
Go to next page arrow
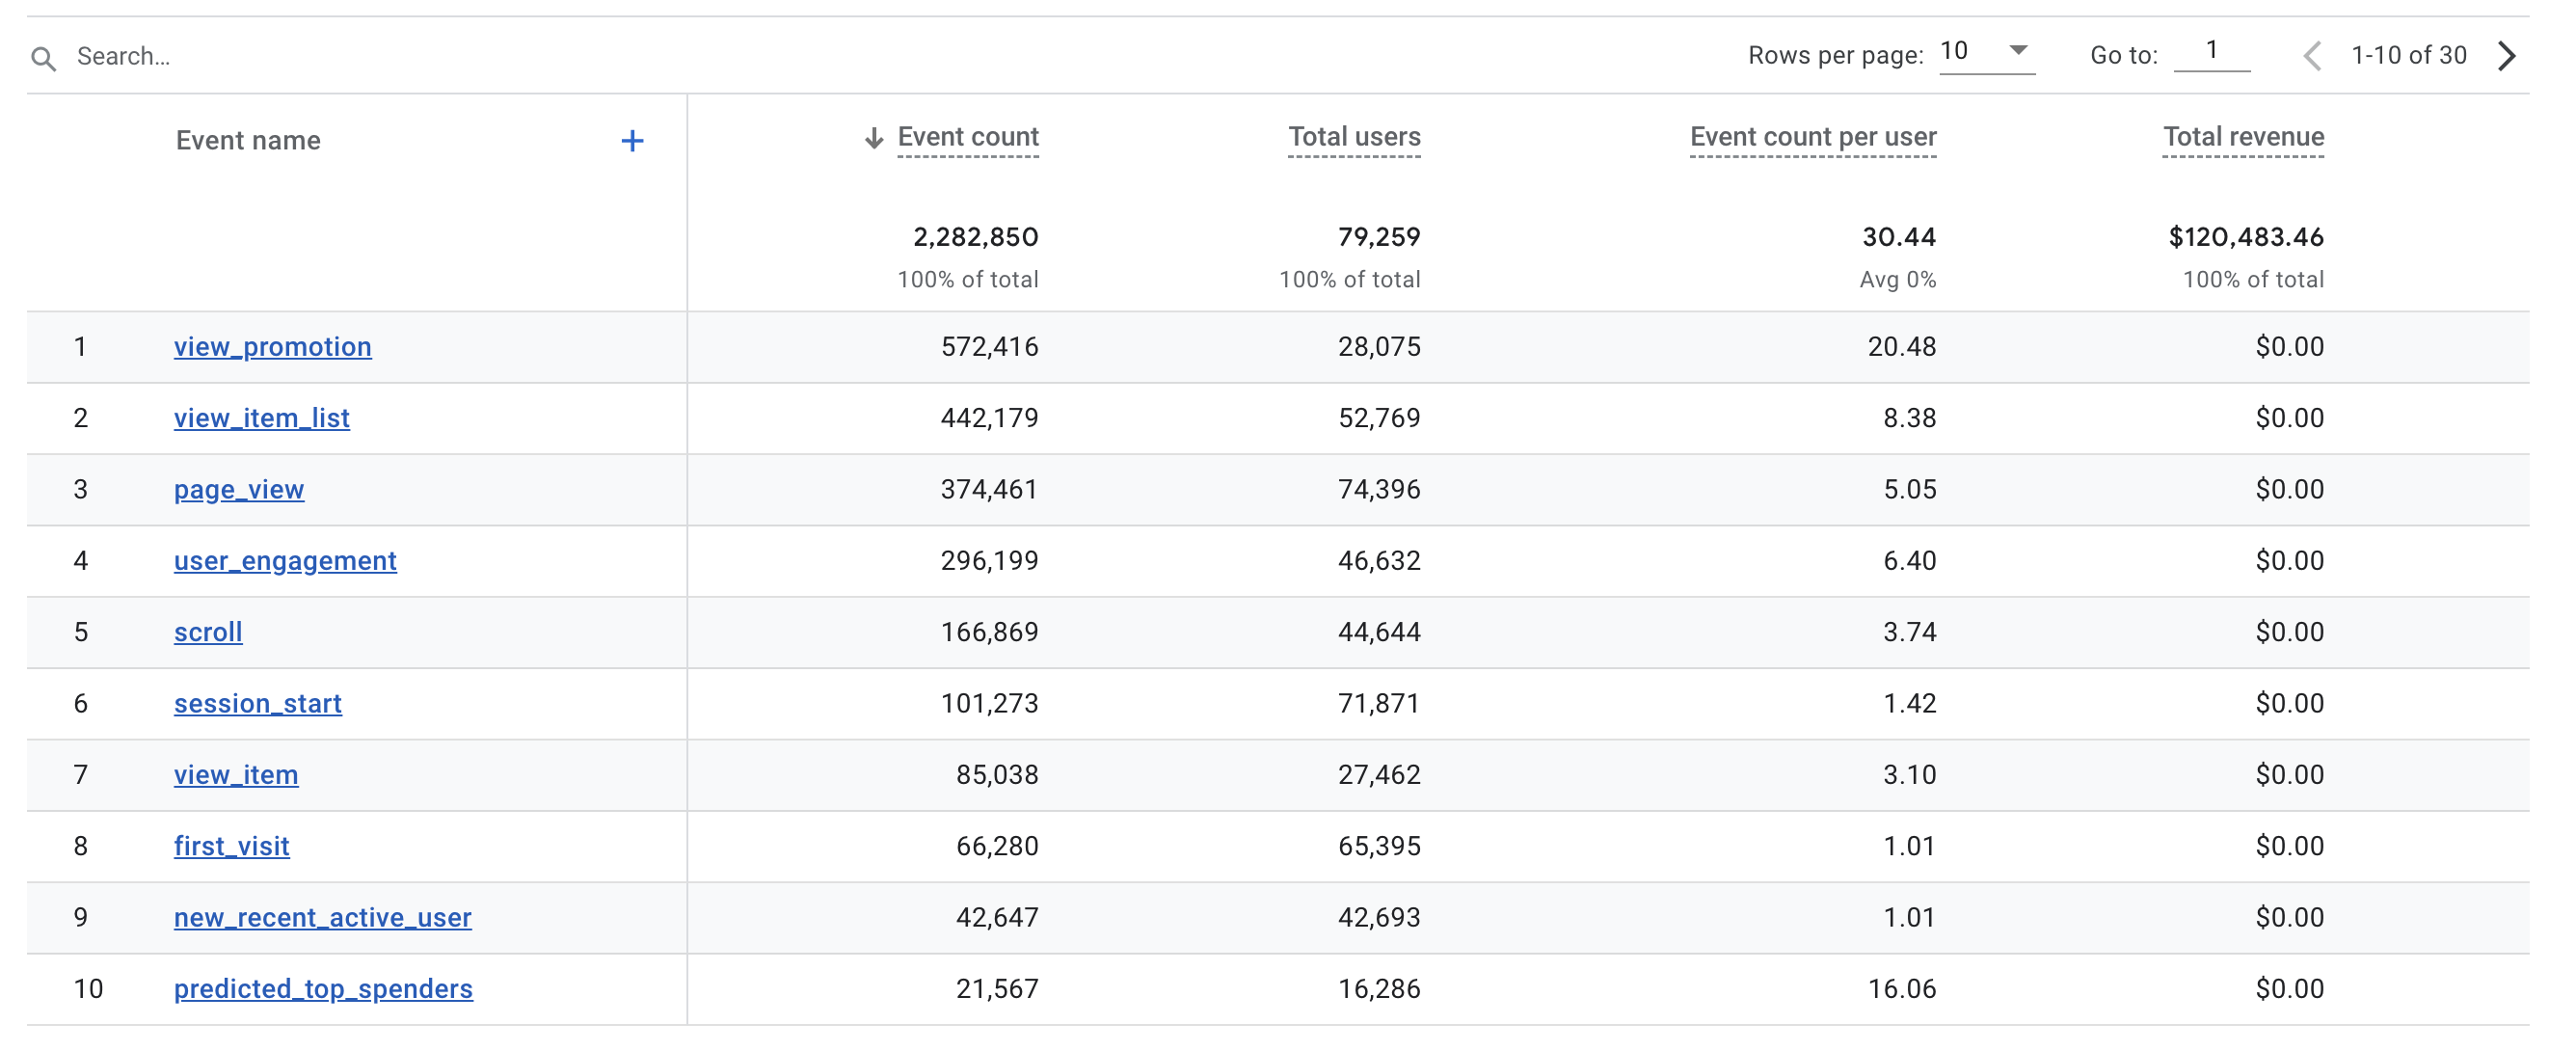[2506, 56]
